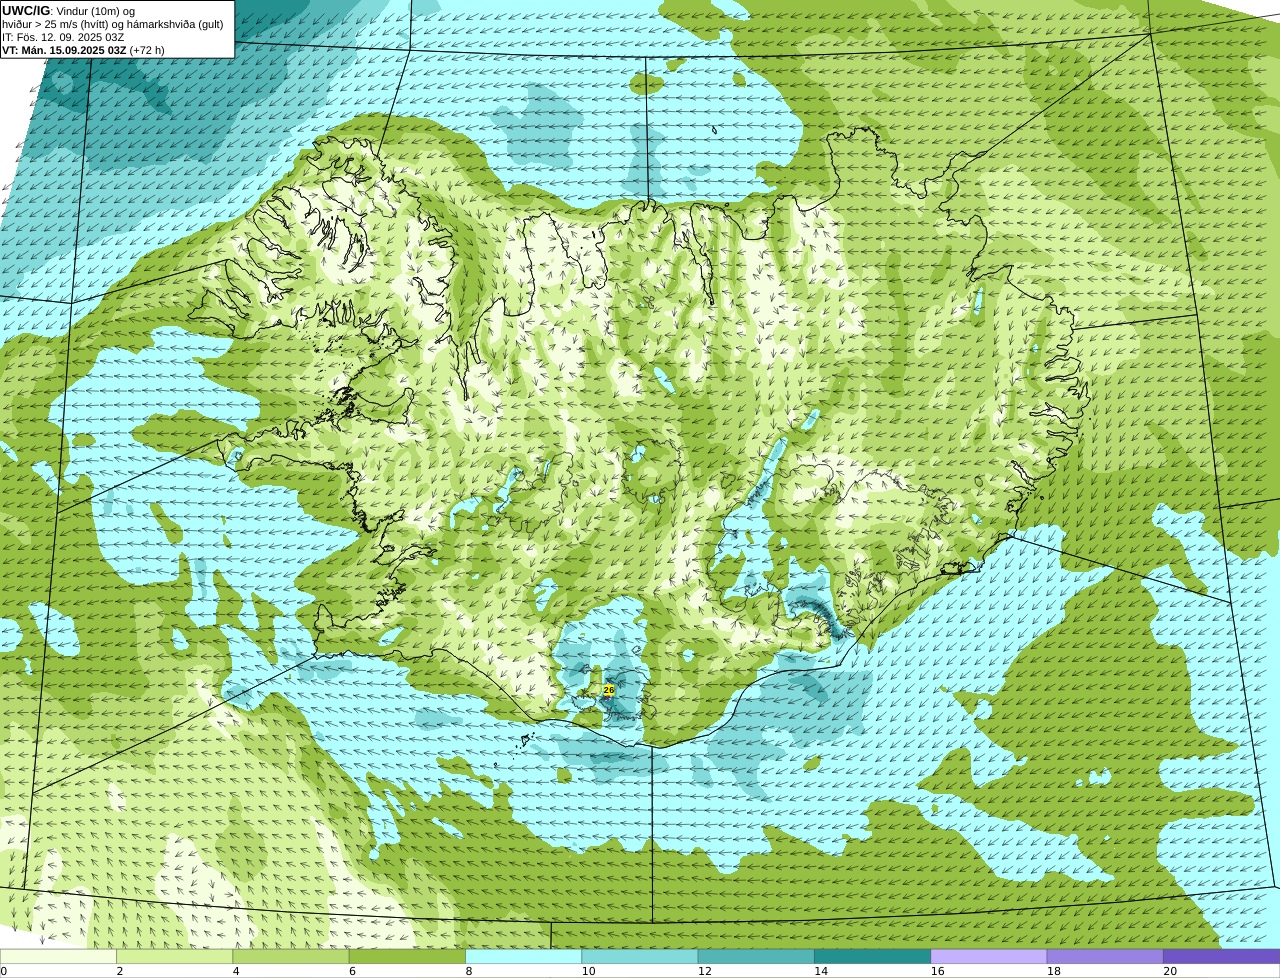The width and height of the screenshot is (1280, 978).
Task: Click the 'hviður > 25 m/s' legend line
Action: pos(113,24)
